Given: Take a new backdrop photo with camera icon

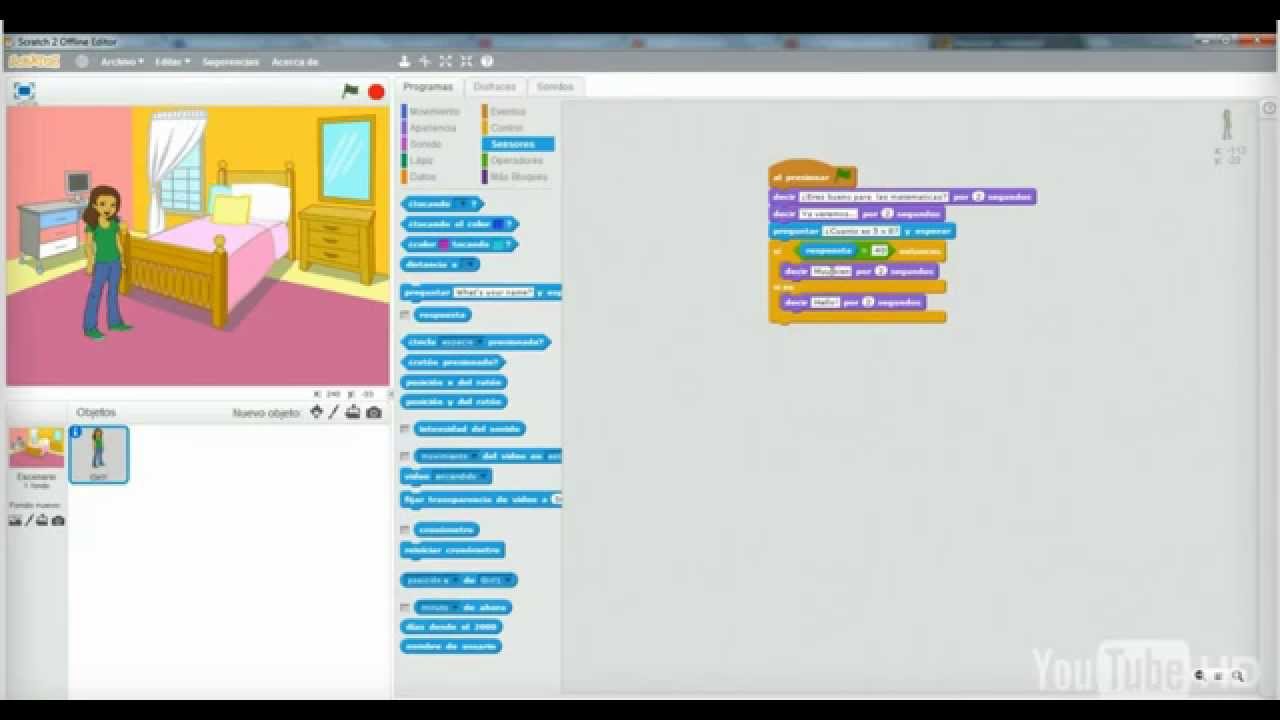Looking at the screenshot, I should 58,520.
